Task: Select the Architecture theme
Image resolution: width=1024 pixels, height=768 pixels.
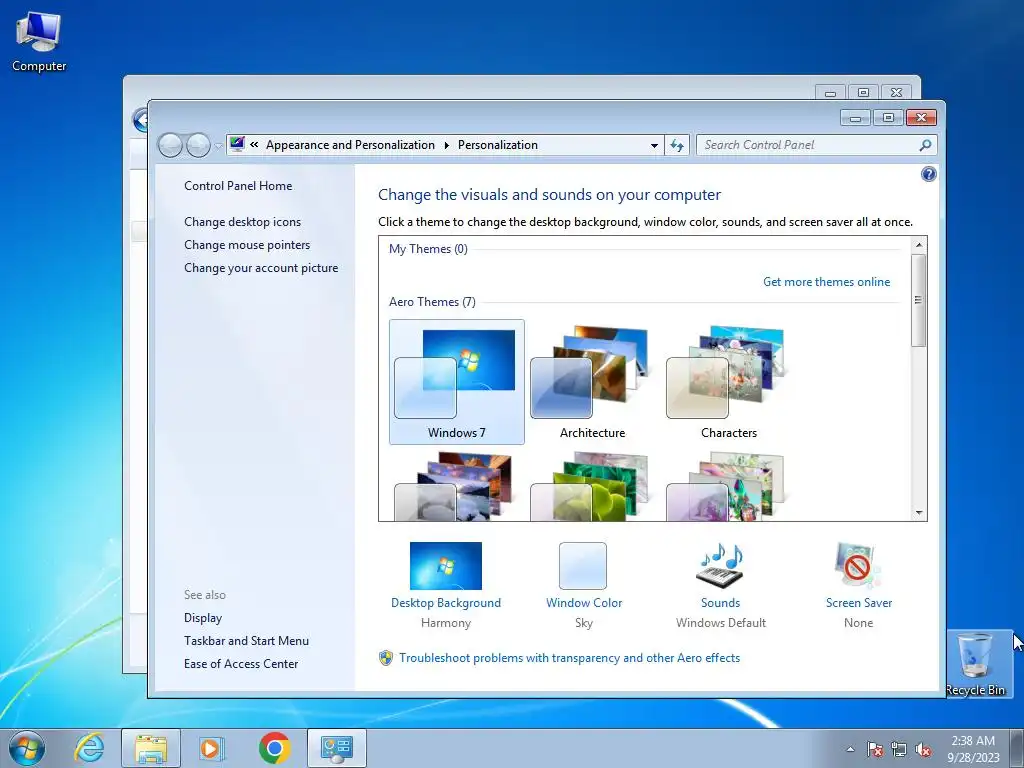Action: coord(592,382)
